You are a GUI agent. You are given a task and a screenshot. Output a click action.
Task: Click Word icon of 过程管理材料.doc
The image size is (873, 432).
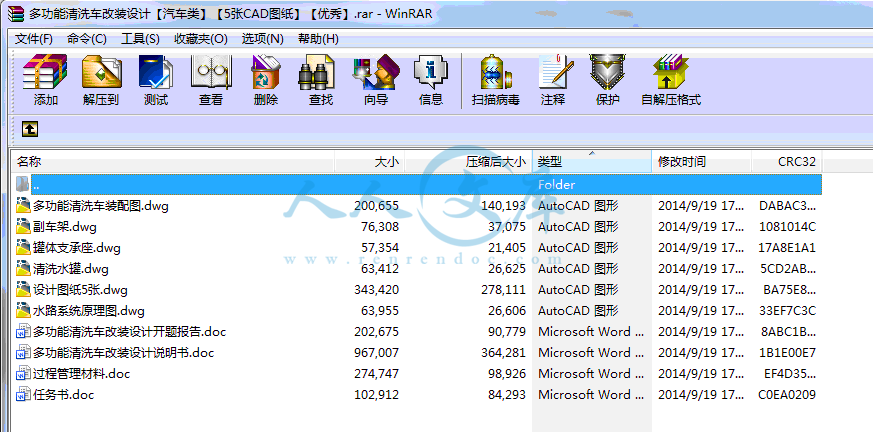pyautogui.click(x=23, y=374)
